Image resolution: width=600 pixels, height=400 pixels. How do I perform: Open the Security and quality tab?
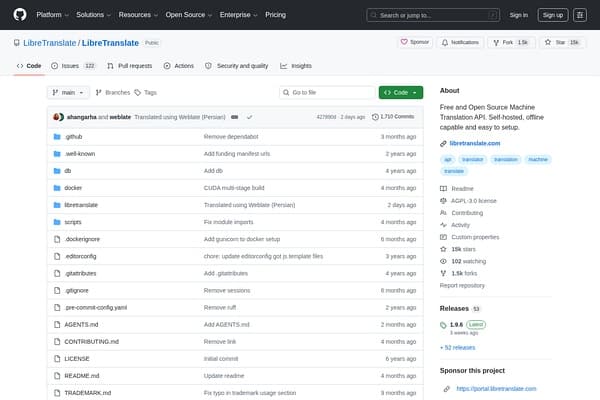(x=237, y=66)
